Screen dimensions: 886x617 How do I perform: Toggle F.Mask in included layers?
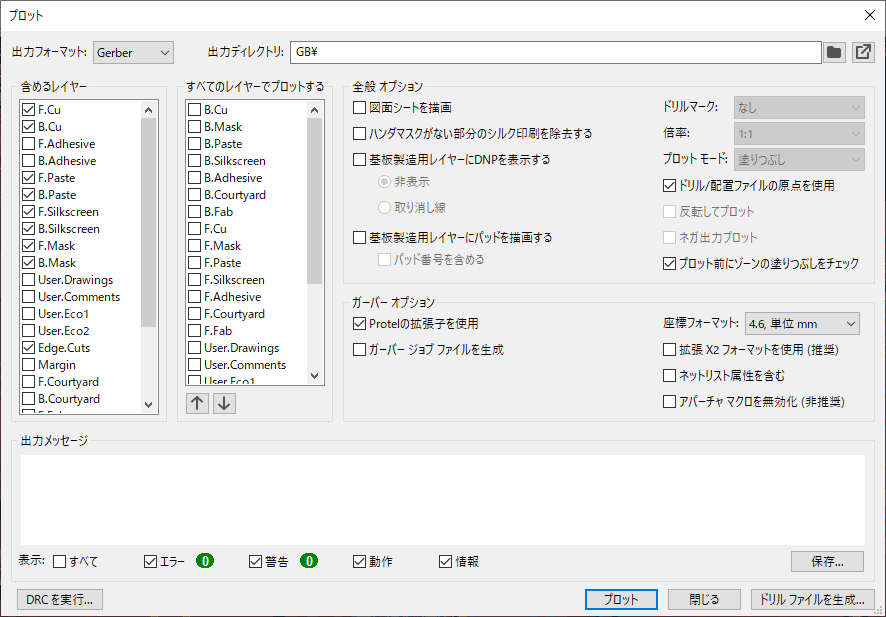tap(28, 246)
